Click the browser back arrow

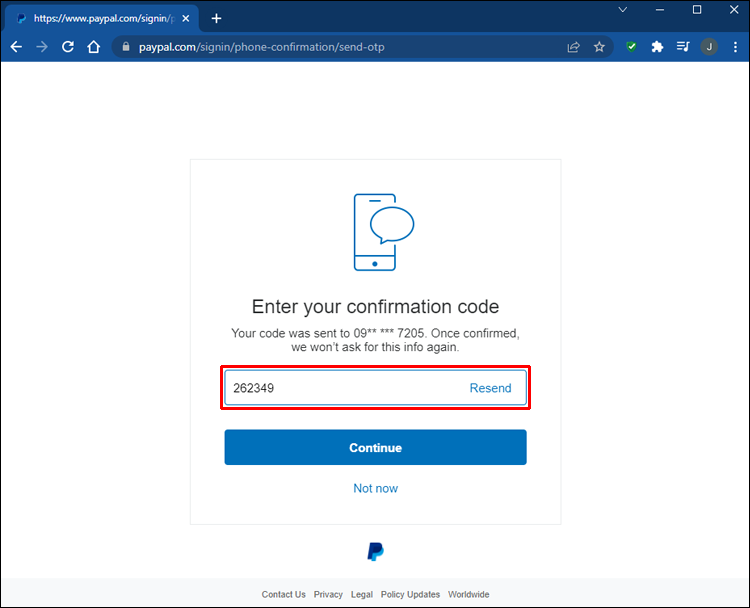coord(16,46)
